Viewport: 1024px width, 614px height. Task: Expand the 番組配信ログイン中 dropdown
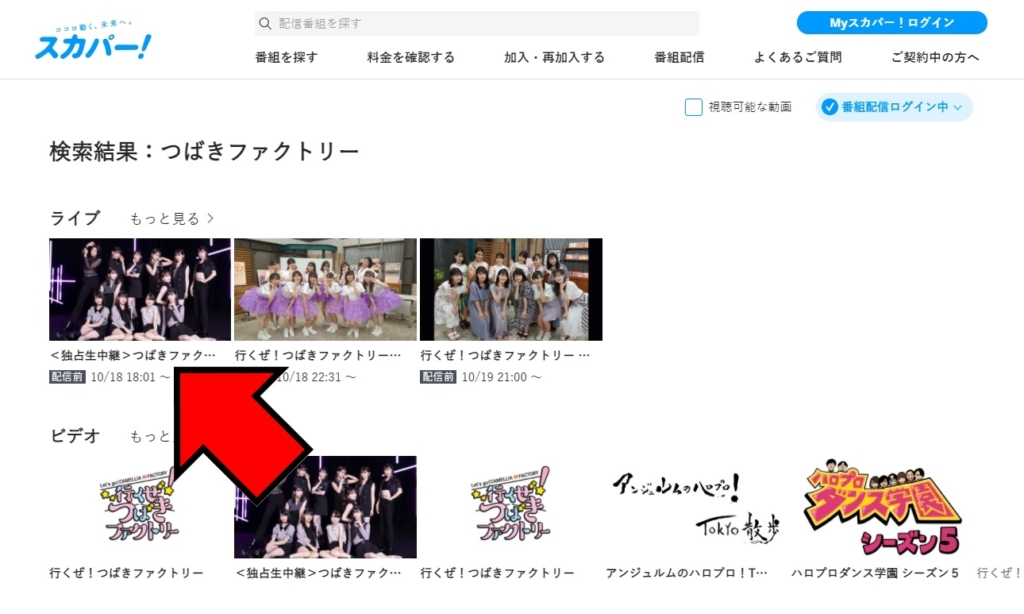pyautogui.click(x=894, y=107)
